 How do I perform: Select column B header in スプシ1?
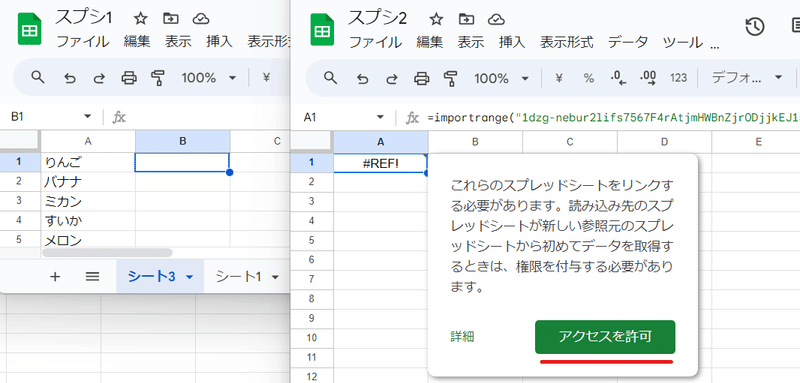(x=183, y=142)
